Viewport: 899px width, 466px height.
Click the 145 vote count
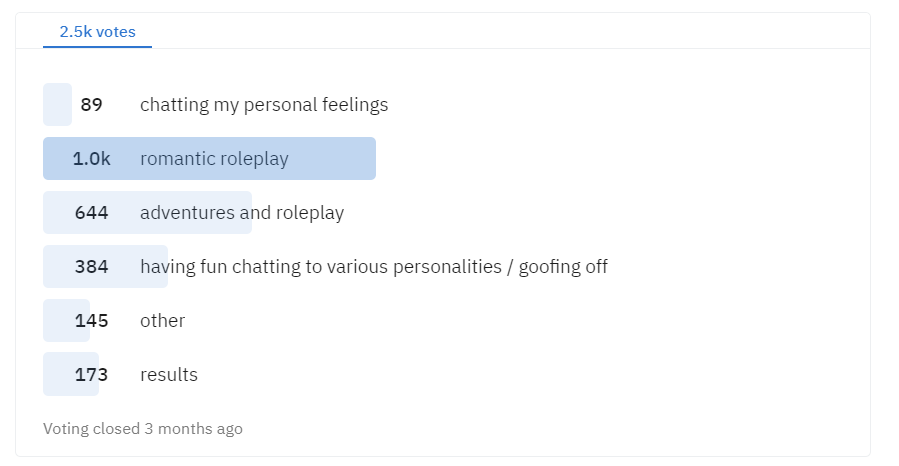coord(91,320)
